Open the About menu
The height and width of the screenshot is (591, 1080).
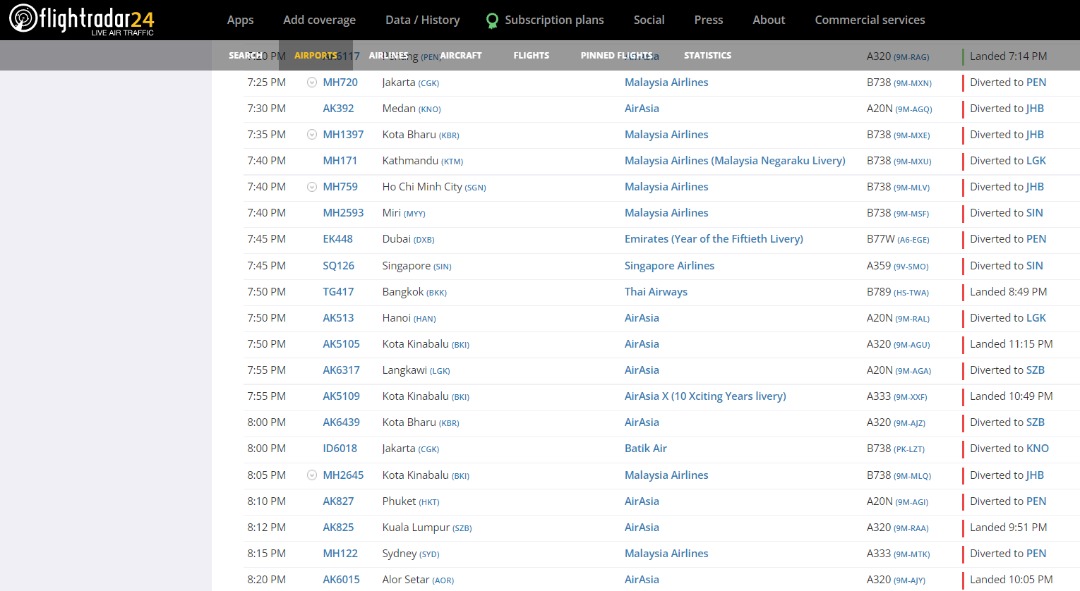[769, 20]
